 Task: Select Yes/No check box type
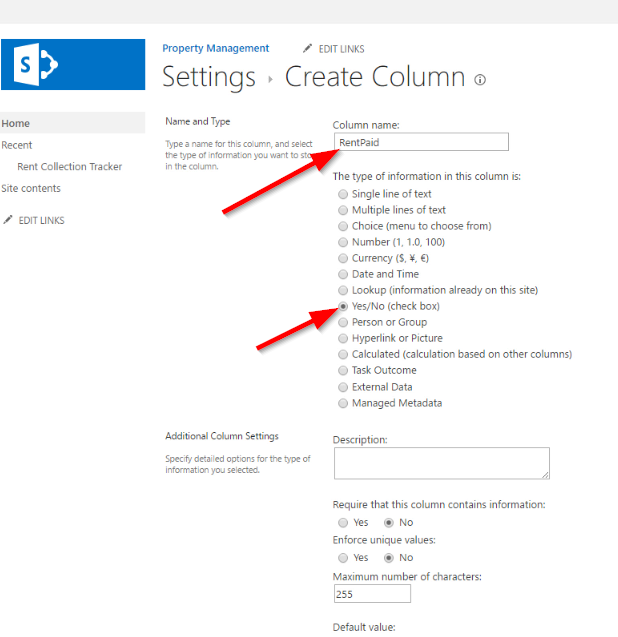(343, 306)
